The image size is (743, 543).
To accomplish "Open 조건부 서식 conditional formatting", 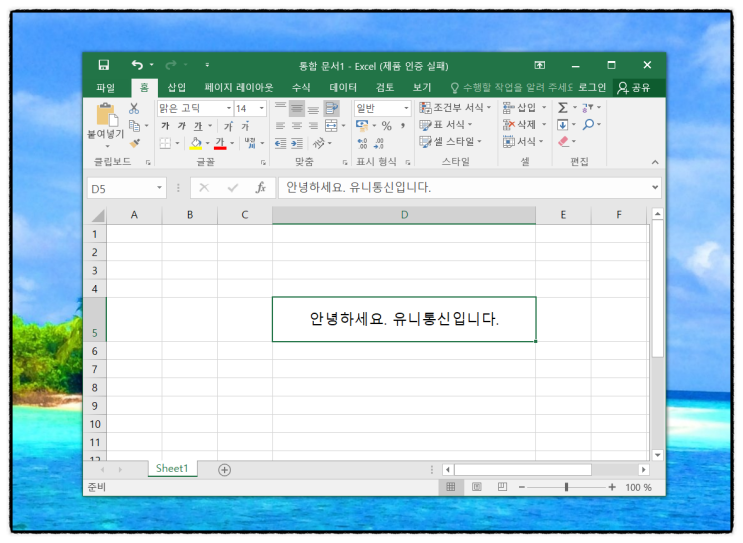I will (x=455, y=108).
